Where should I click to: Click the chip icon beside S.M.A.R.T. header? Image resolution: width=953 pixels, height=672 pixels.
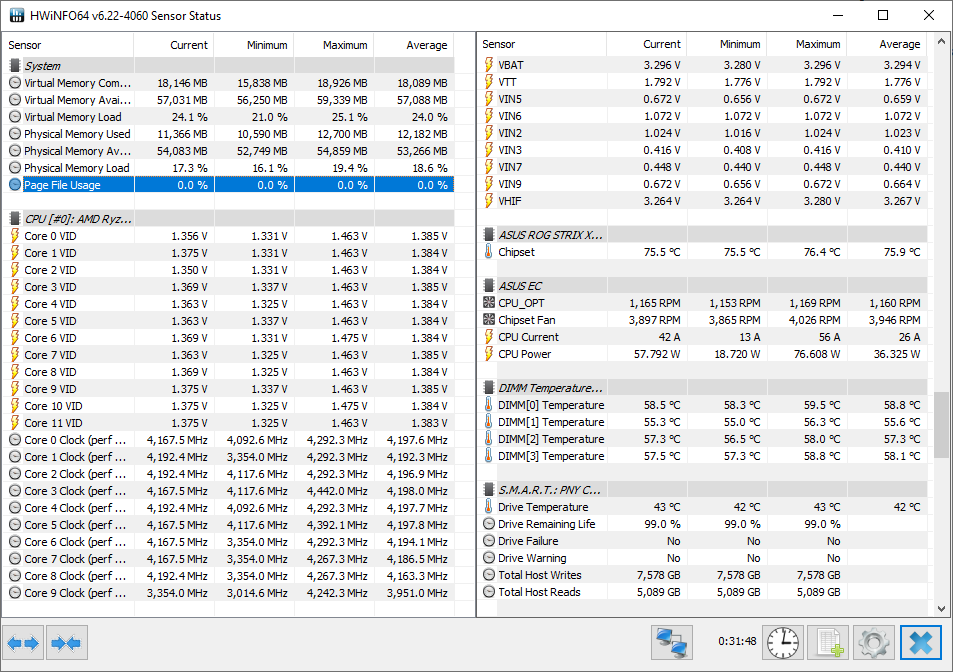click(489, 490)
